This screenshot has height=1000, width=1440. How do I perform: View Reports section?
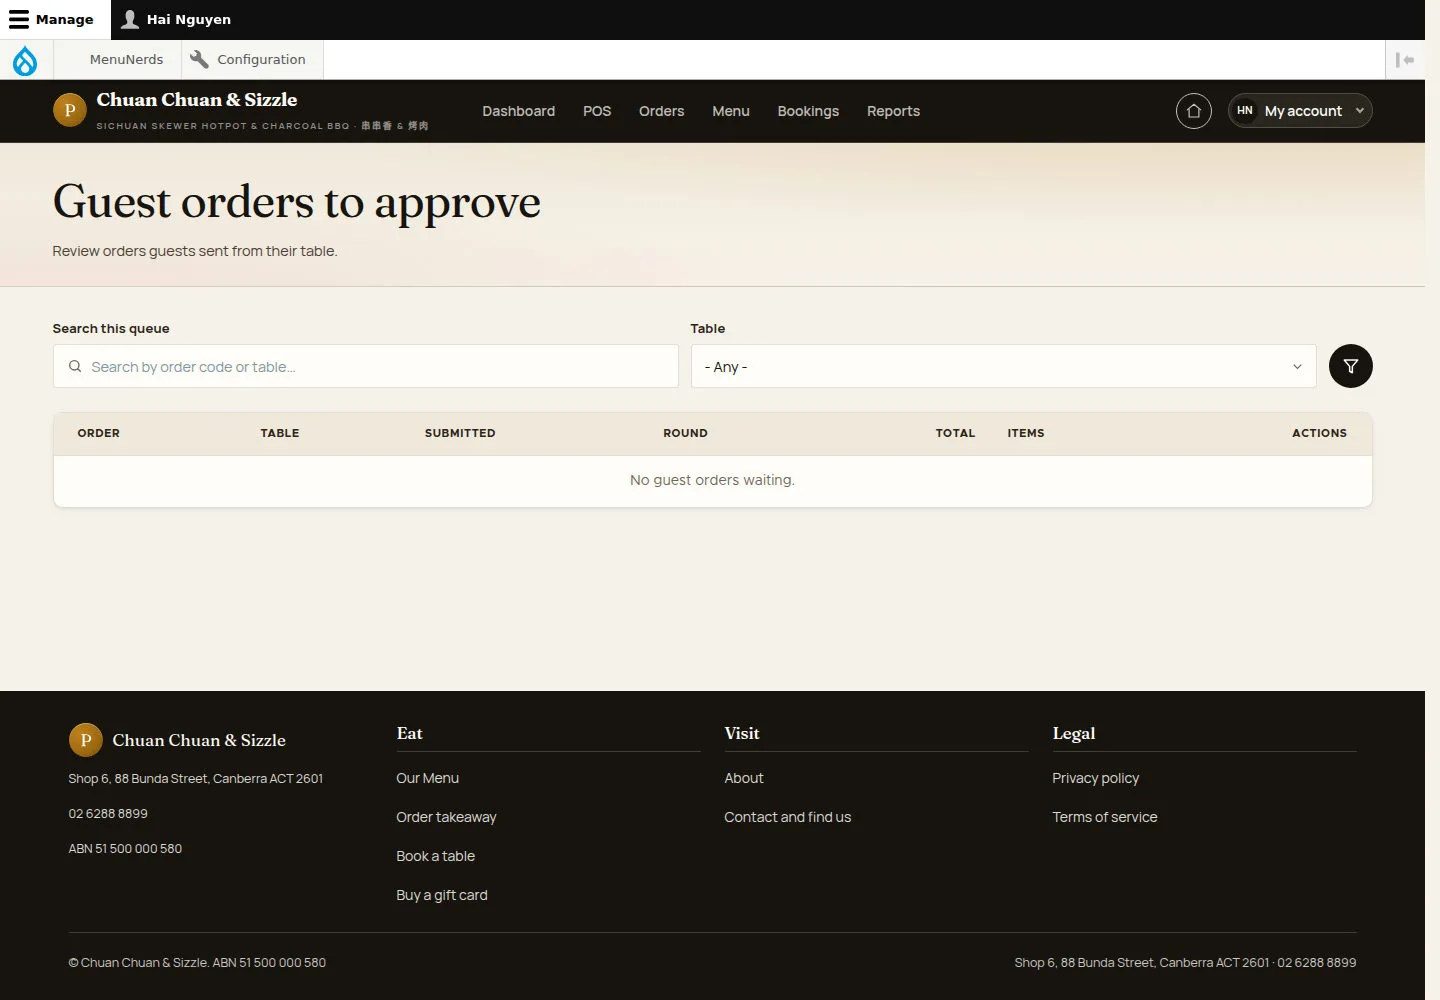pos(893,111)
